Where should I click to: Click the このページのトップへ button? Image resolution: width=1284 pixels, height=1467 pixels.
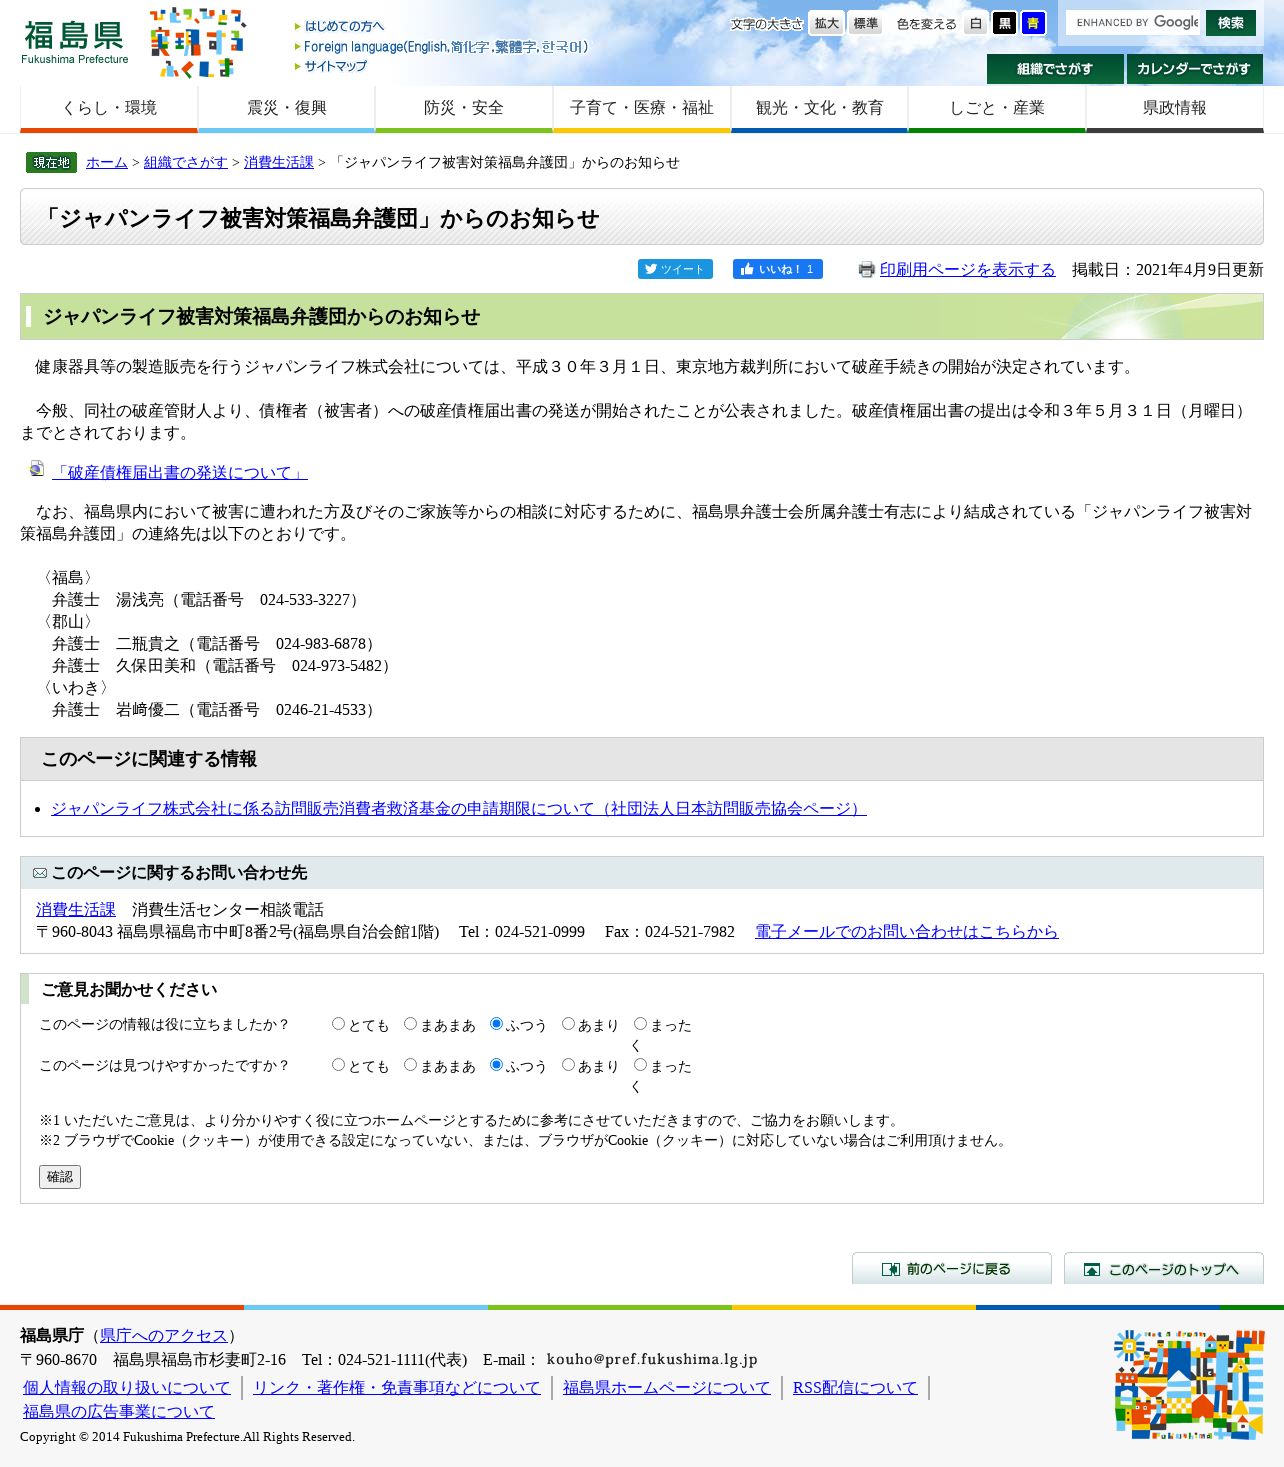click(x=1164, y=1268)
